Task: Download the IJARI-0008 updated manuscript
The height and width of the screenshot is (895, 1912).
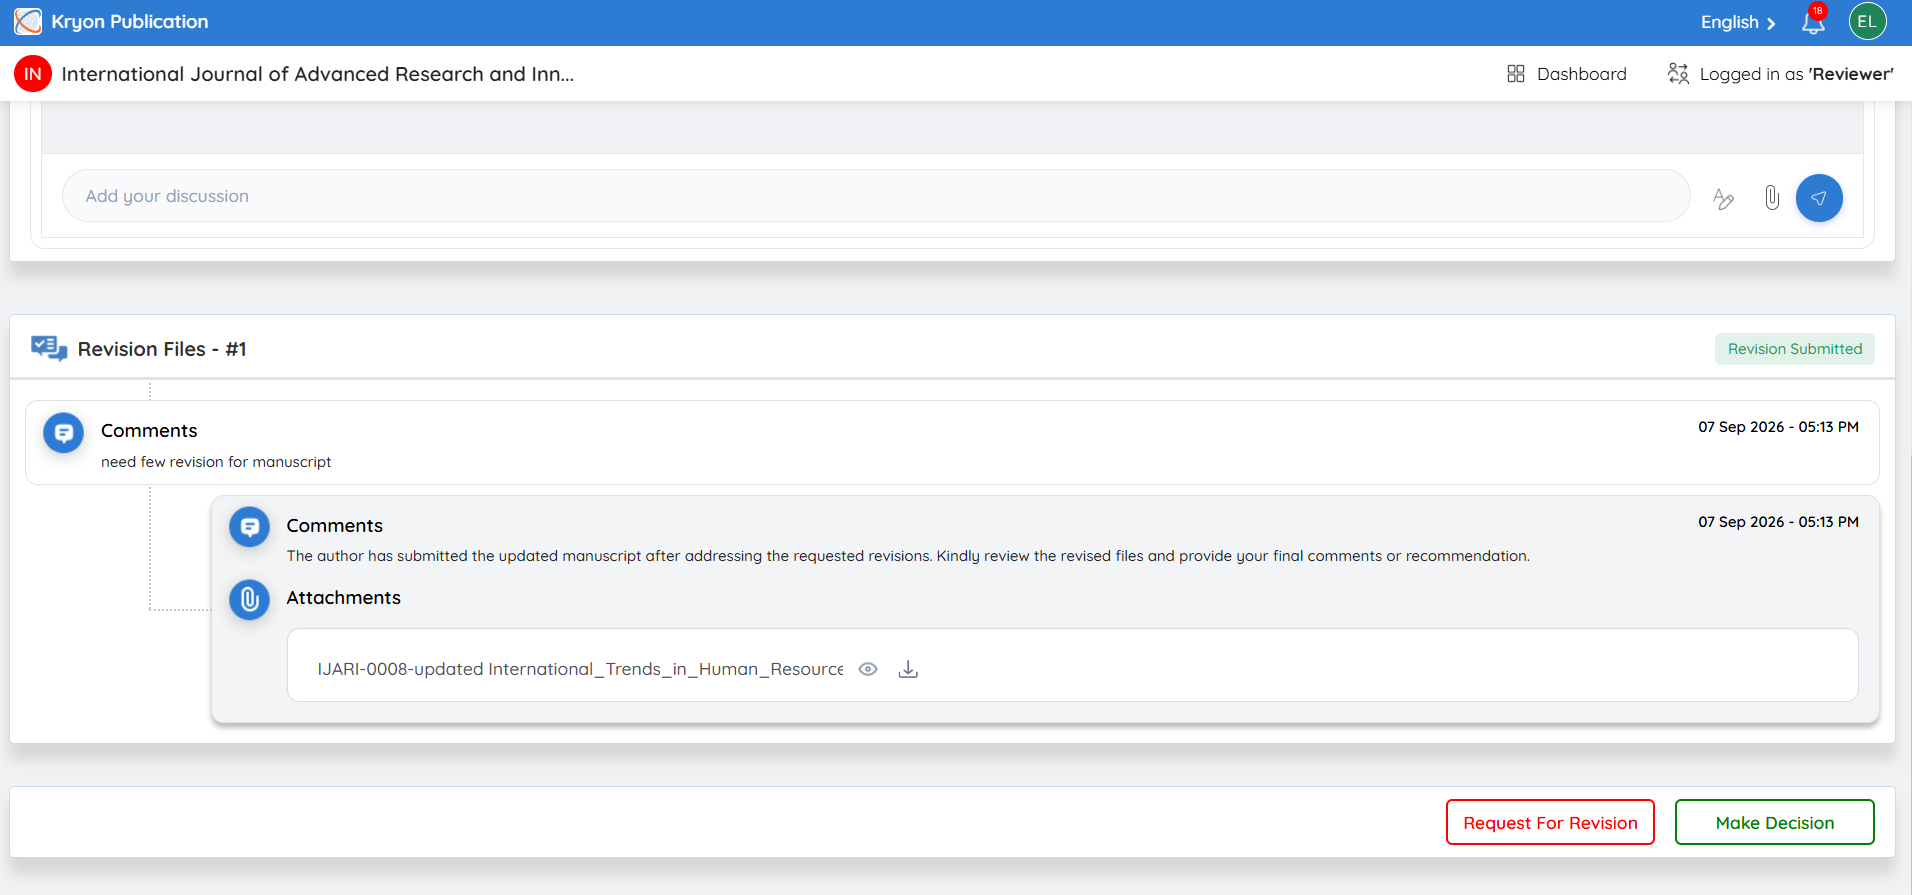Action: coord(908,669)
